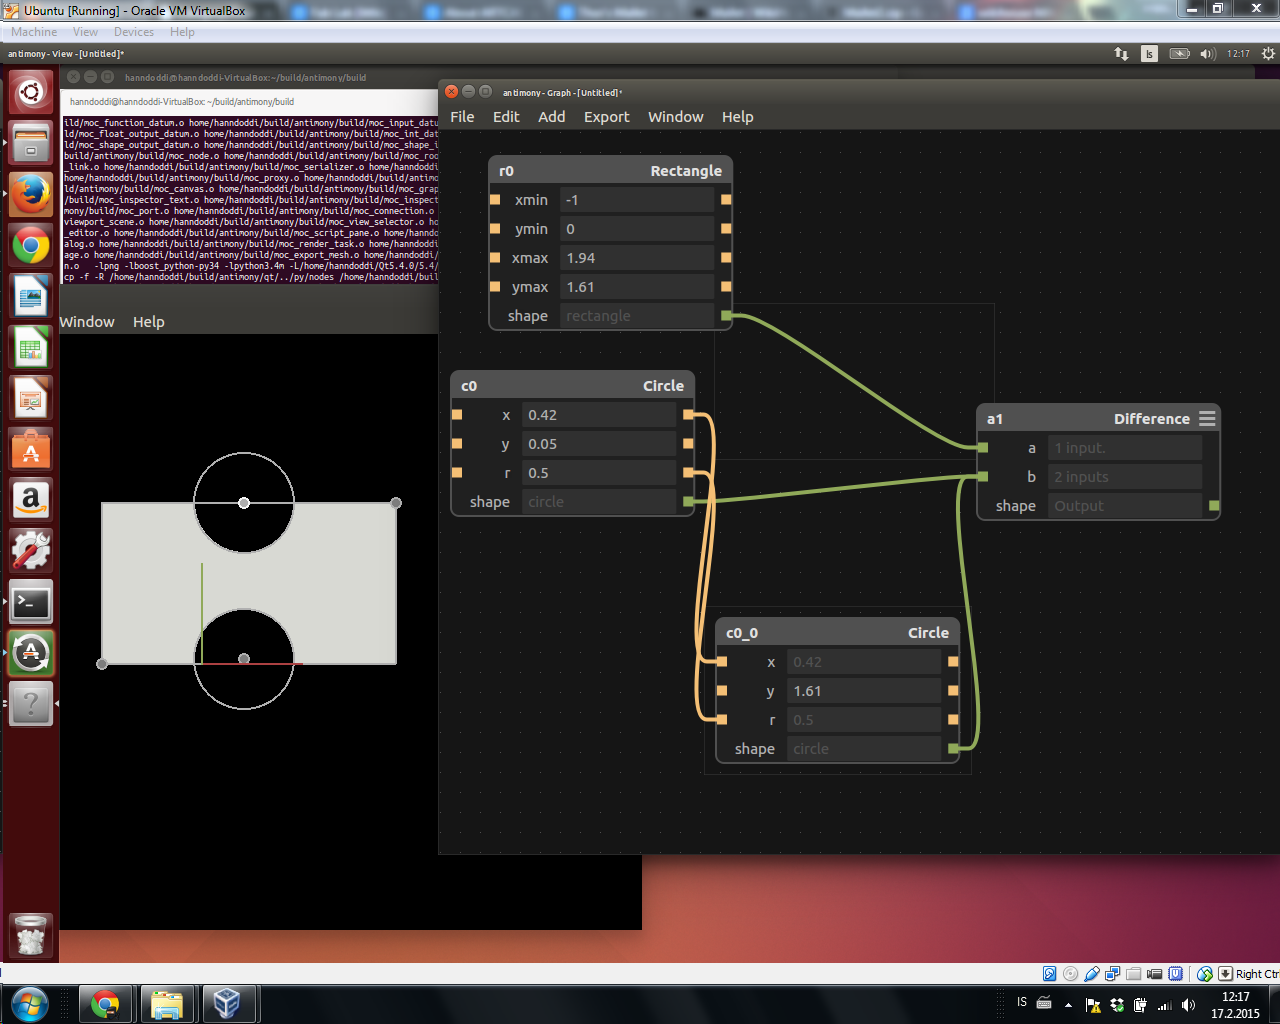Click the r value field of the c0 Circle node
1280x1024 pixels.
tap(599, 473)
